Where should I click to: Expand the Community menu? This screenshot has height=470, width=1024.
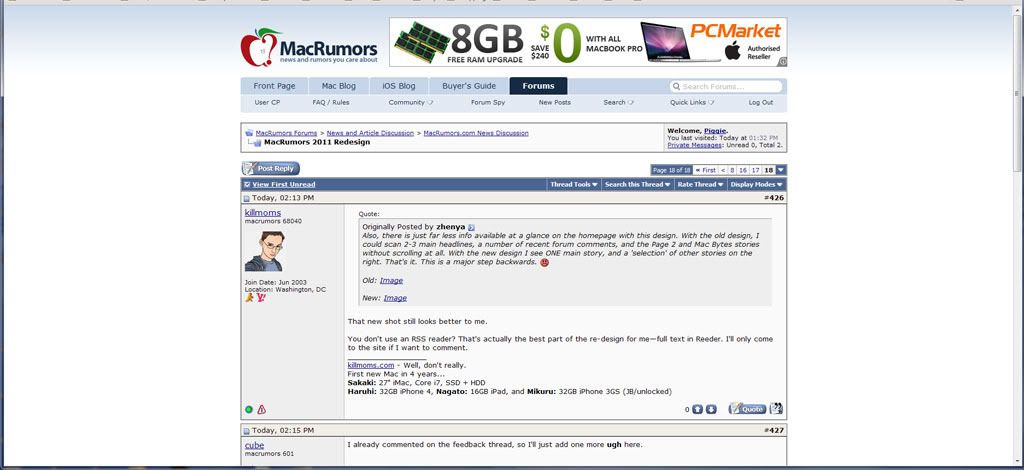411,102
